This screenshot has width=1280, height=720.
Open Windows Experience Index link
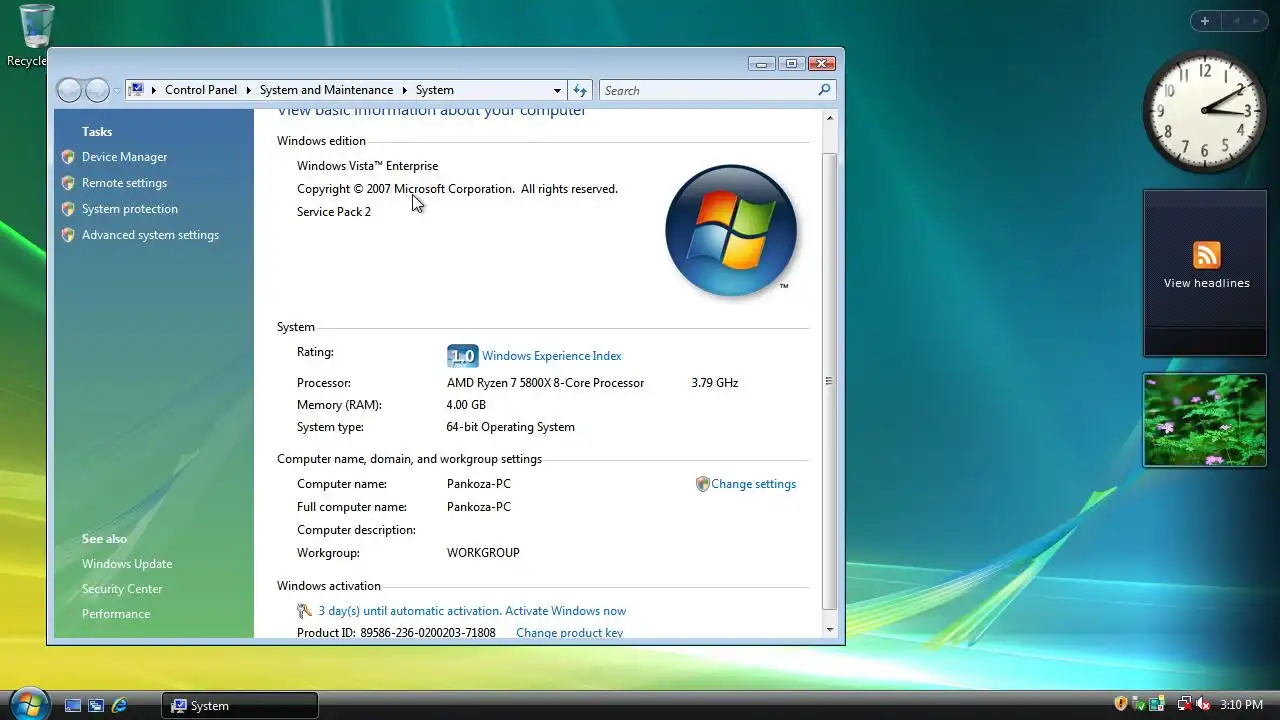coord(551,356)
